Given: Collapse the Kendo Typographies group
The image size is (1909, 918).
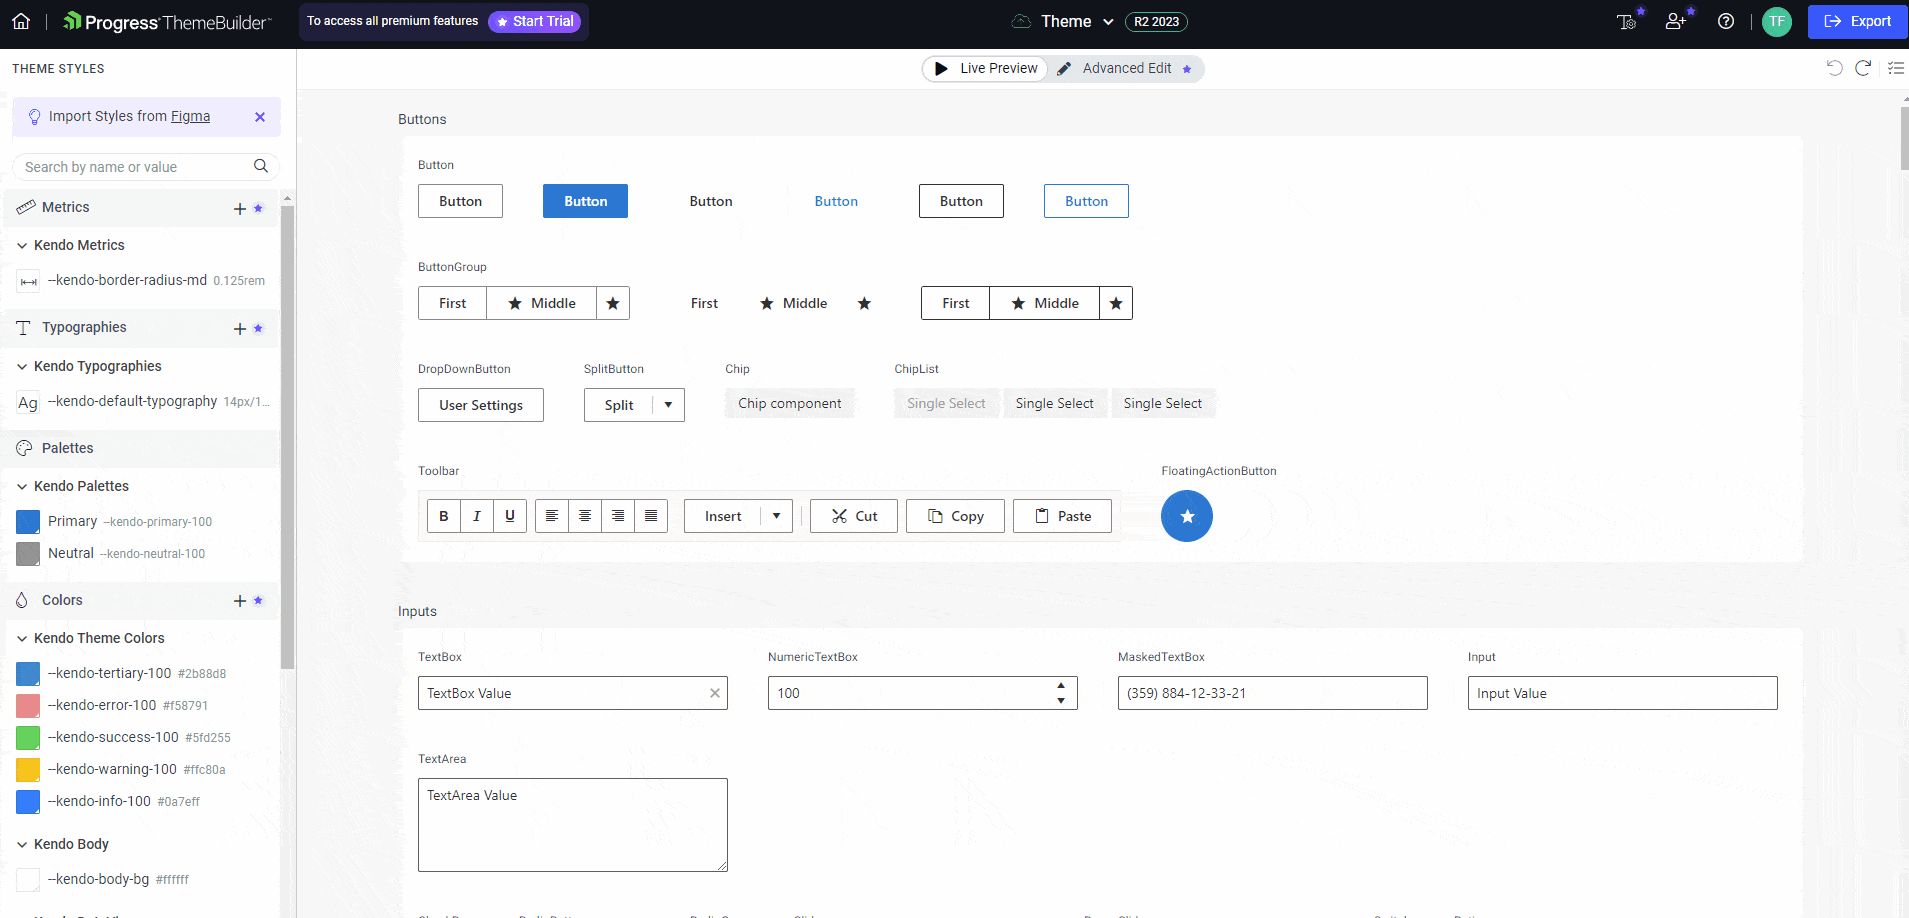Looking at the screenshot, I should 22,366.
